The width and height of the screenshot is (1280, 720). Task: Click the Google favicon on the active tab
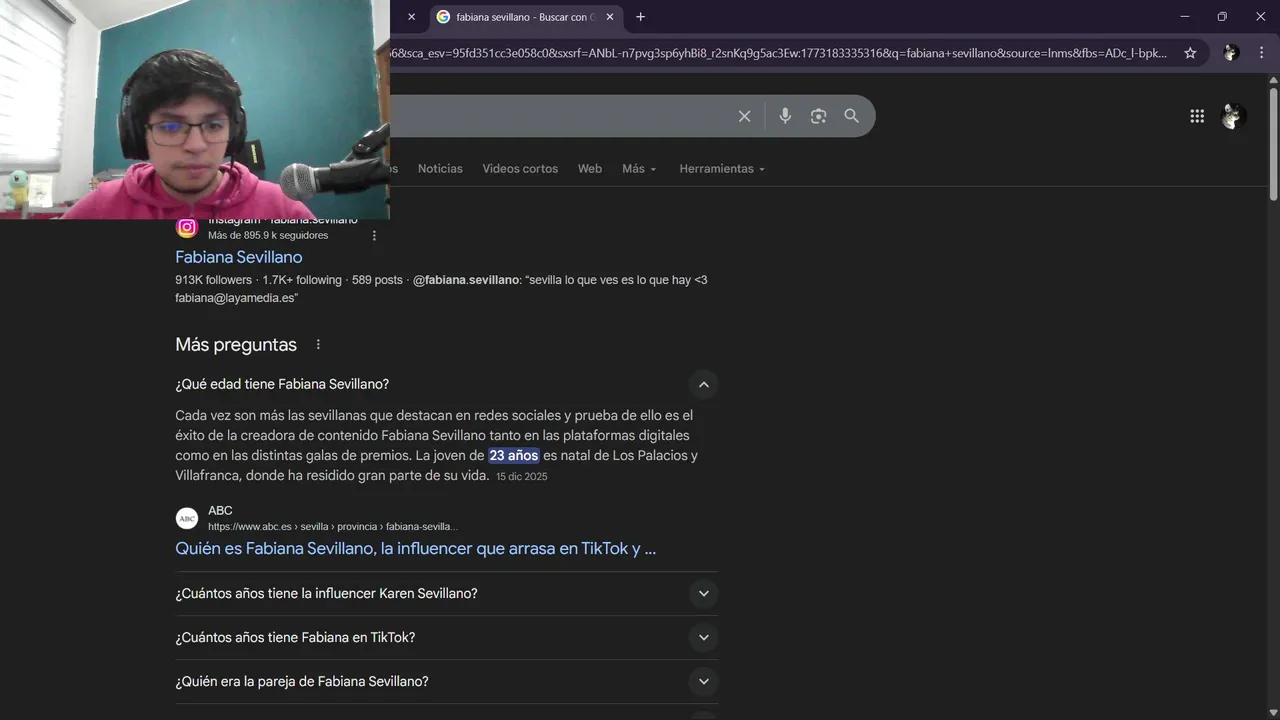tap(443, 17)
